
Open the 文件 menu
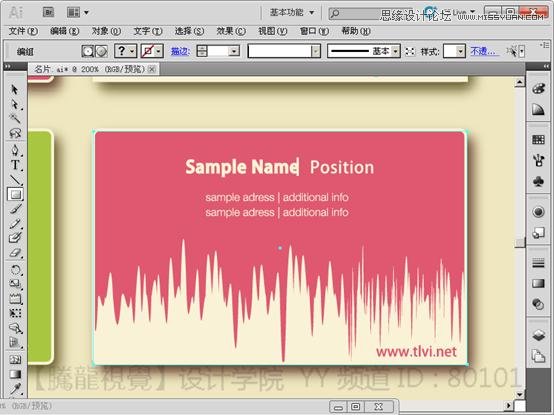pos(23,31)
